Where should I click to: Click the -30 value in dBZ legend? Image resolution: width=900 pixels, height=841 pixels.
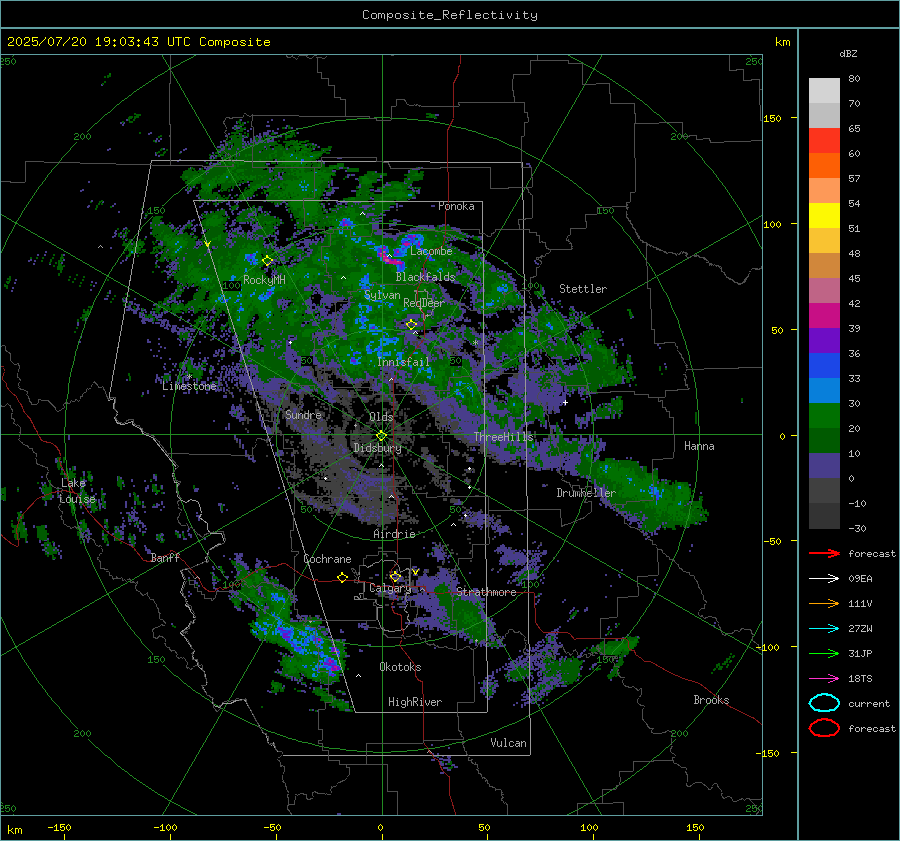pos(858,528)
